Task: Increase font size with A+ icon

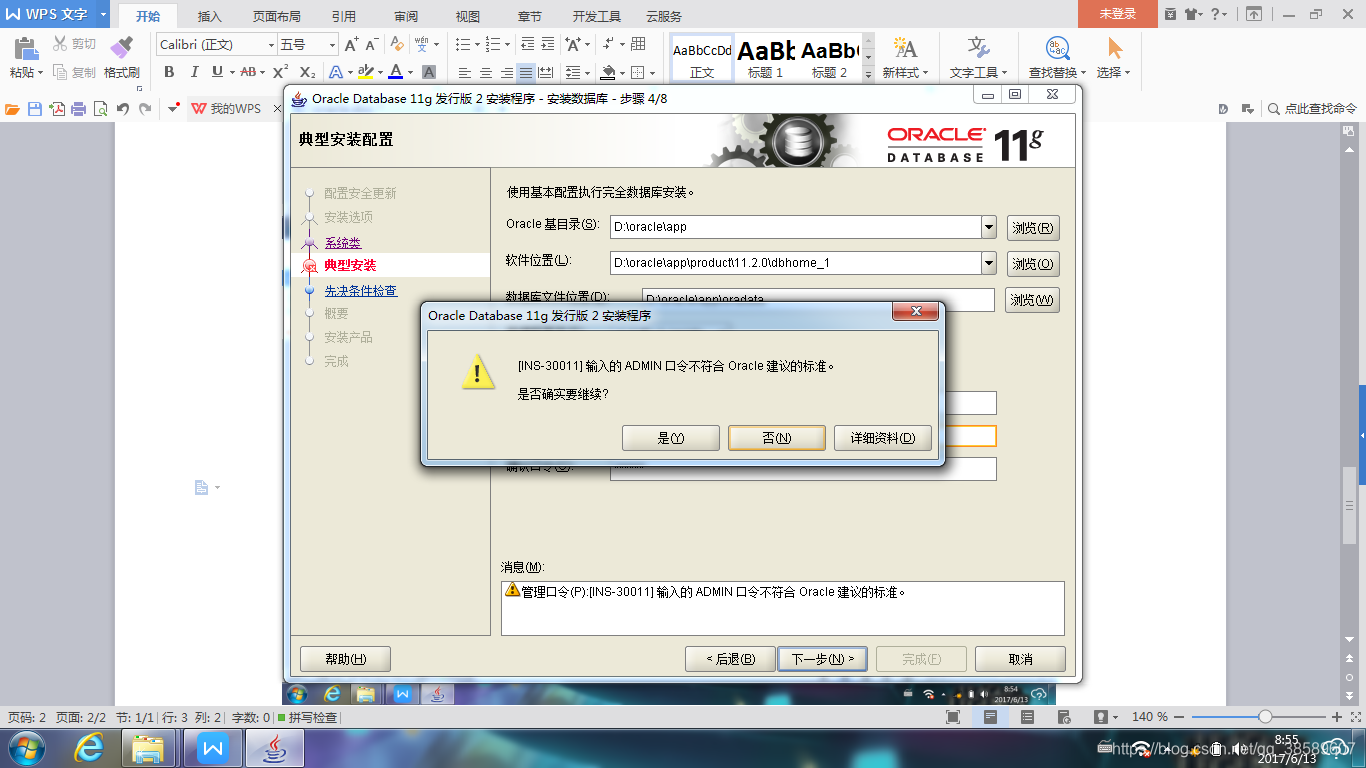Action: tap(351, 45)
